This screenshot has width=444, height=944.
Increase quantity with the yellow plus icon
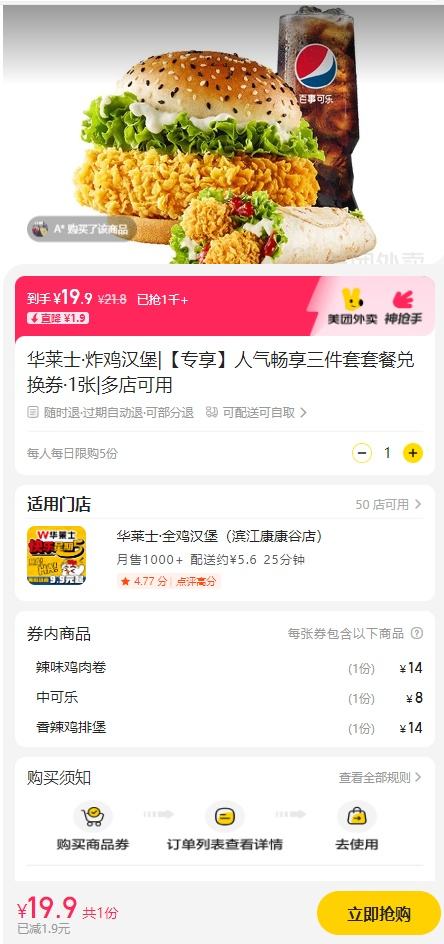pyautogui.click(x=412, y=453)
